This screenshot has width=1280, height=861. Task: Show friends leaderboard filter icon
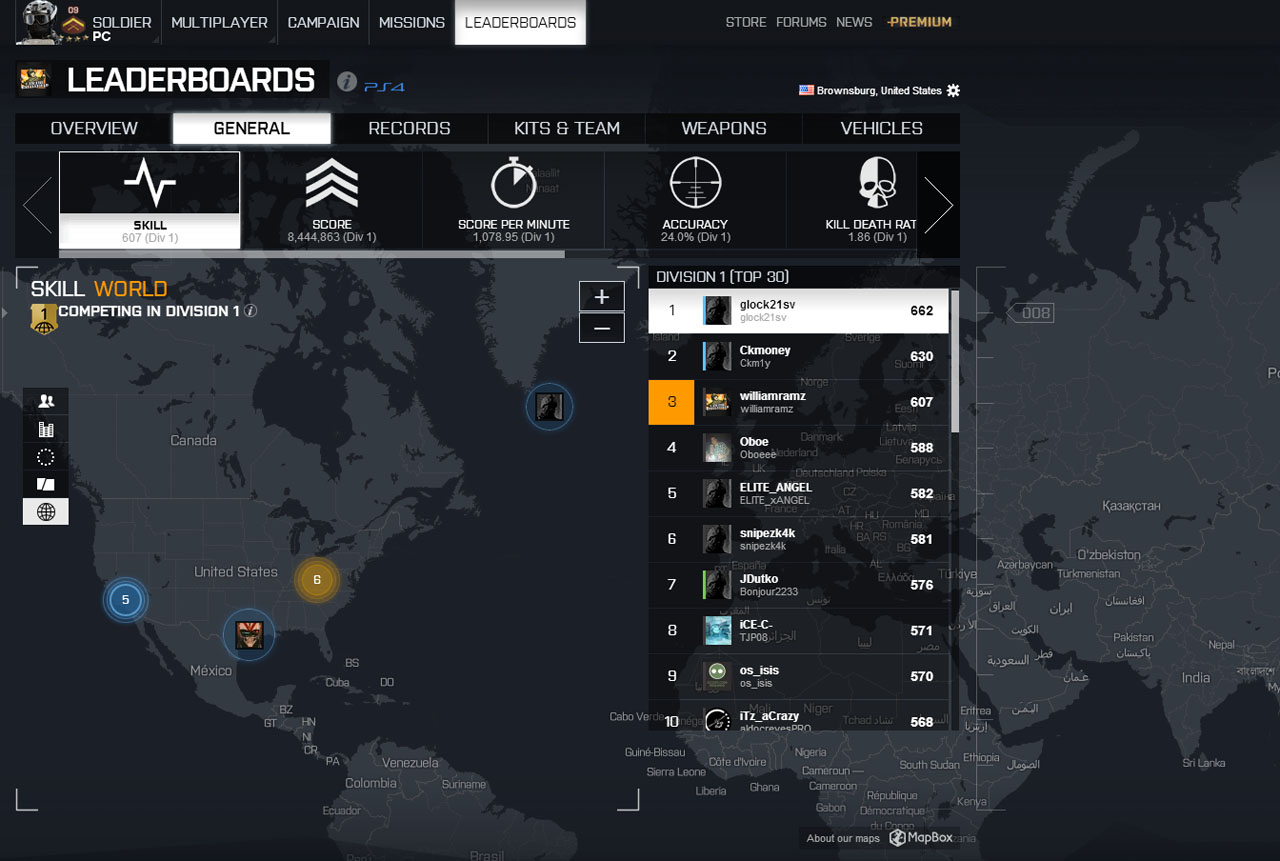tap(46, 401)
